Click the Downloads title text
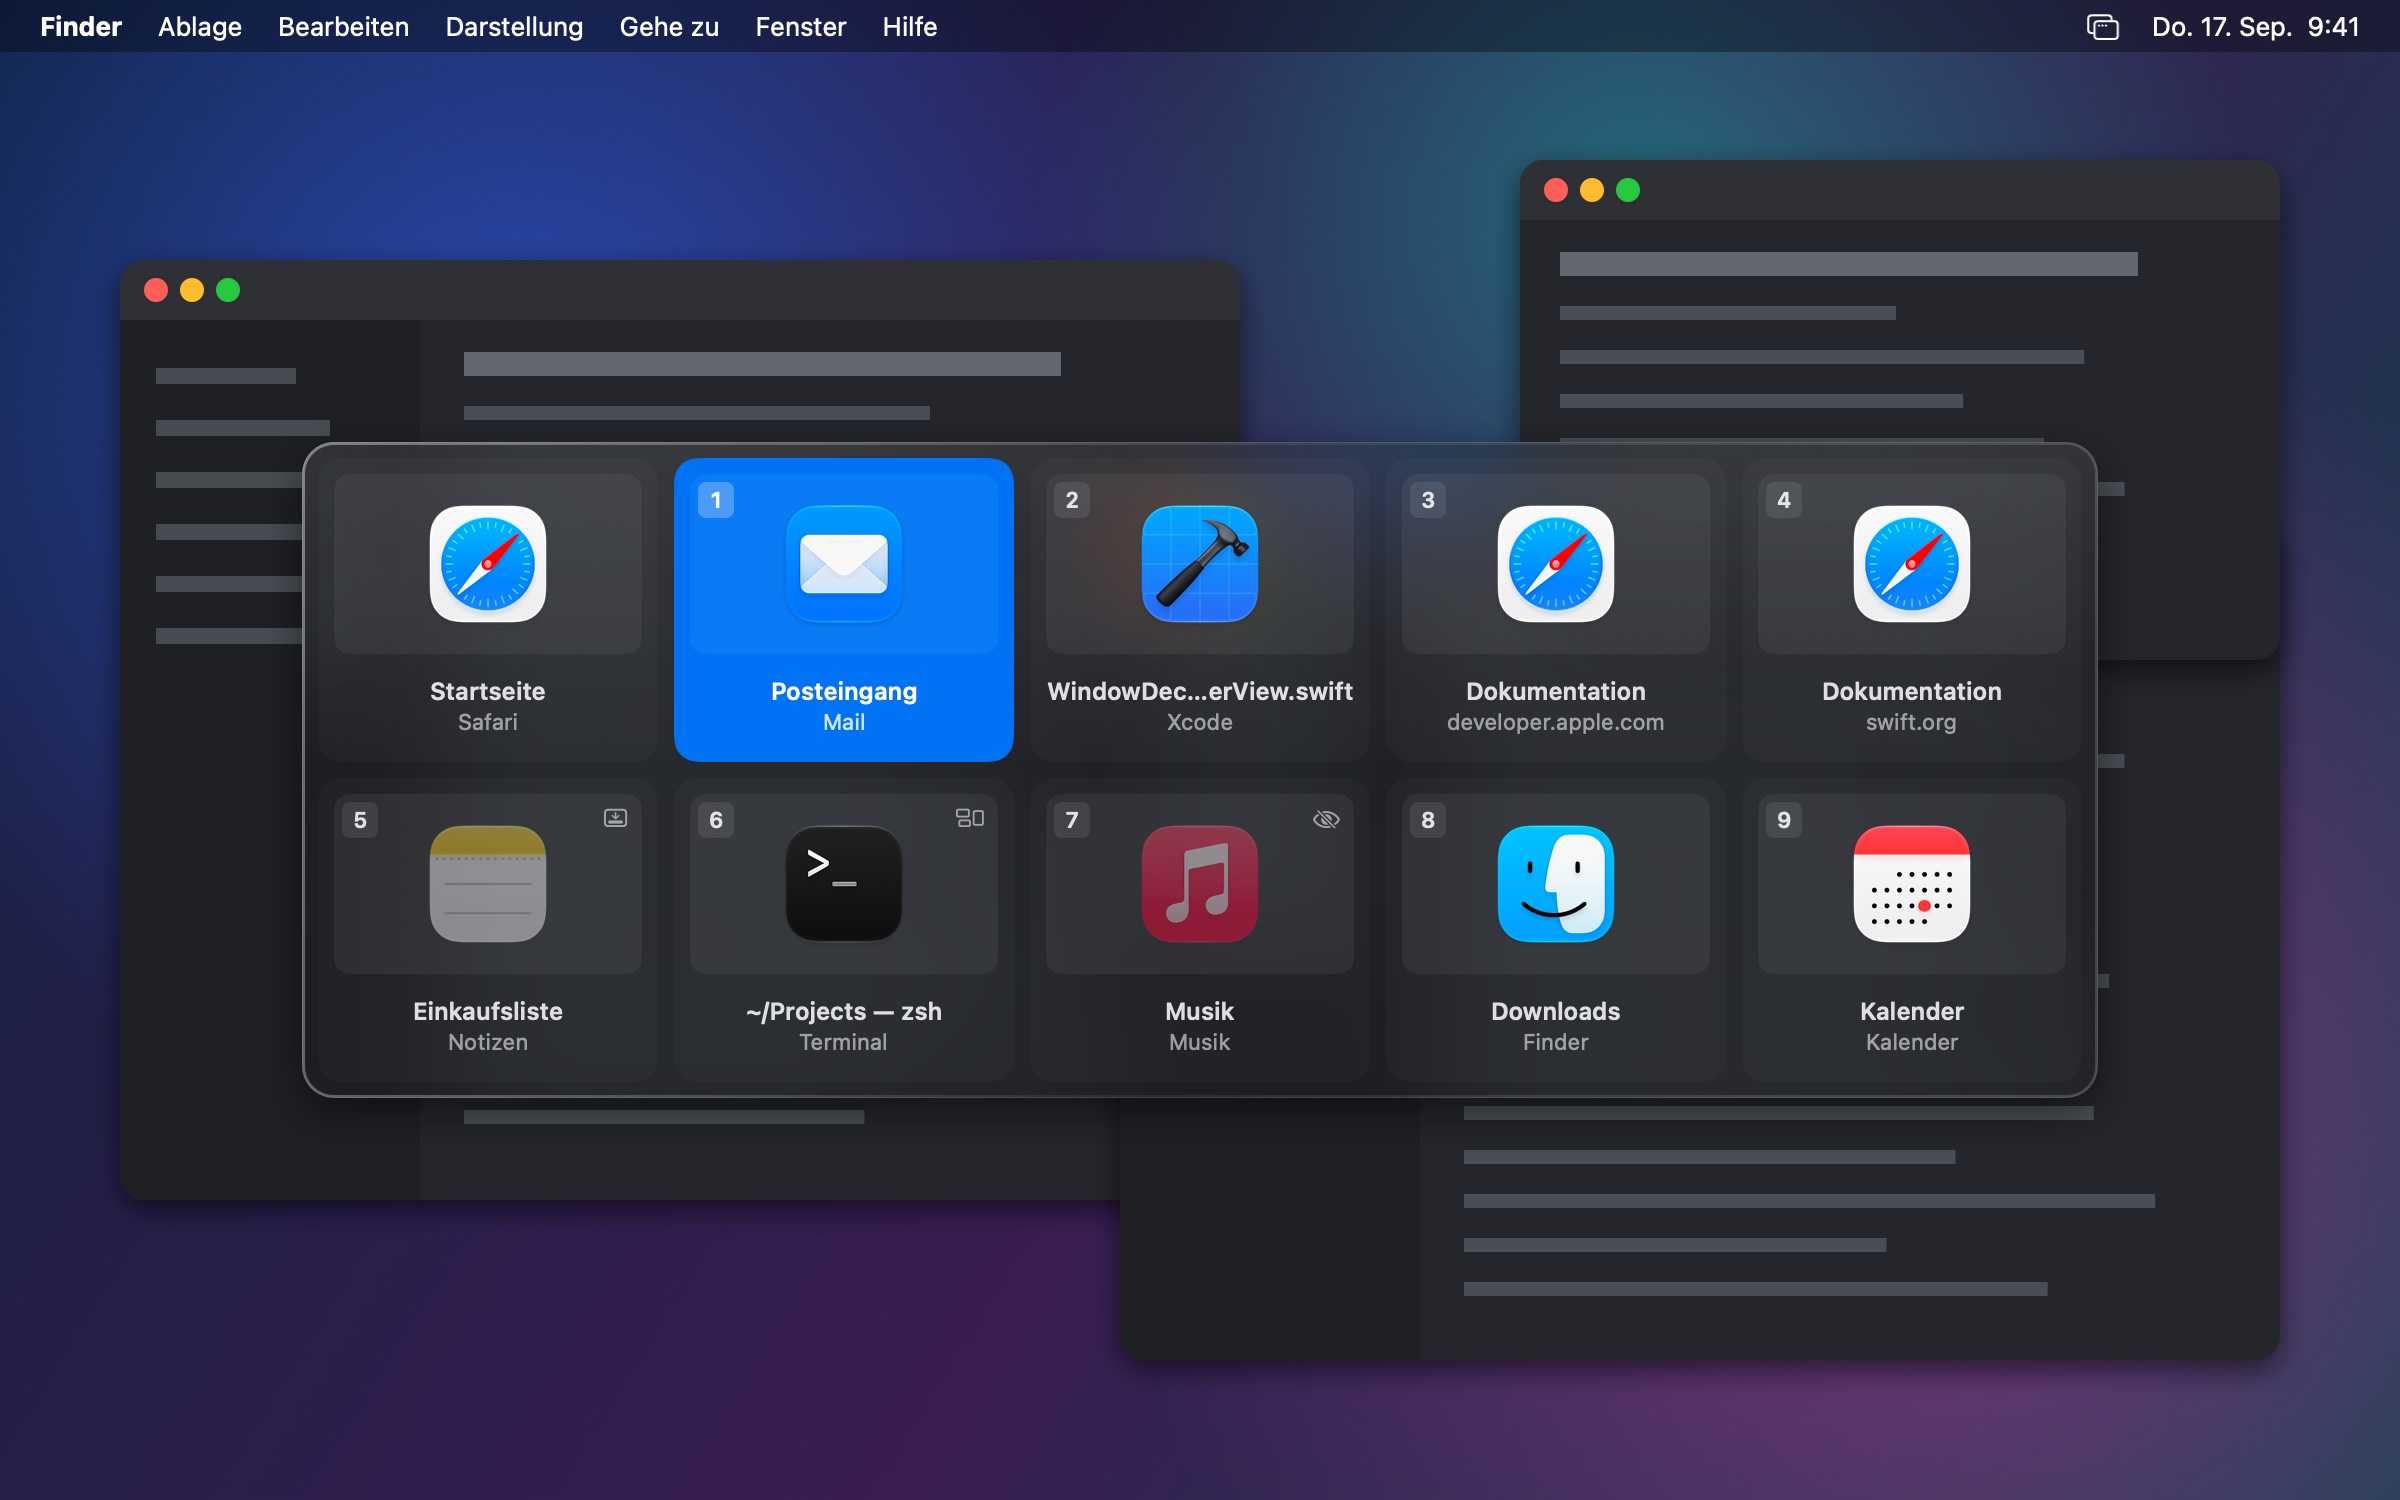The width and height of the screenshot is (2400, 1500). 1556,1011
